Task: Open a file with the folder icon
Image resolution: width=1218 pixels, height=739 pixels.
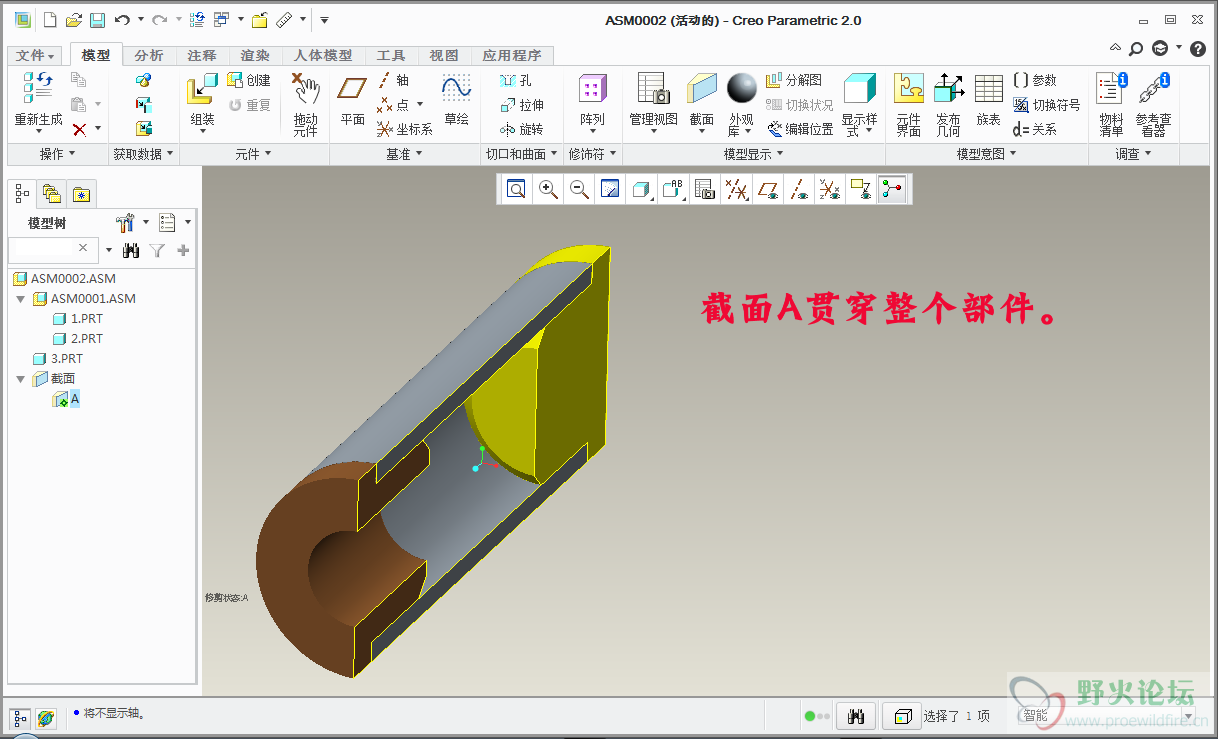Action: (x=73, y=20)
